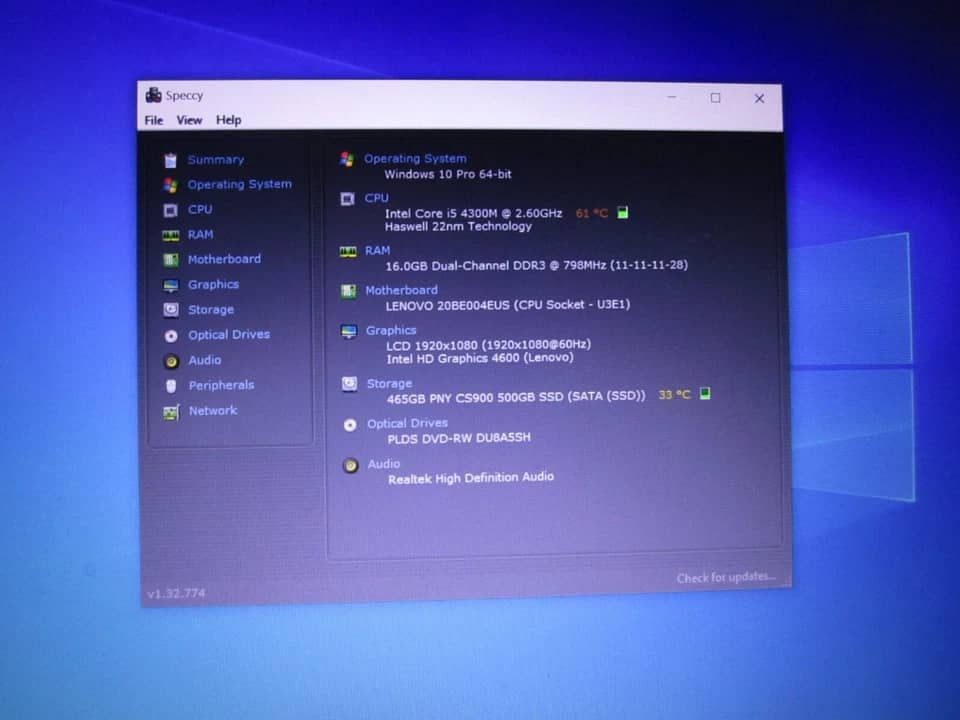This screenshot has height=720, width=960.
Task: Click the CPU icon in the summary panel
Action: click(x=347, y=198)
